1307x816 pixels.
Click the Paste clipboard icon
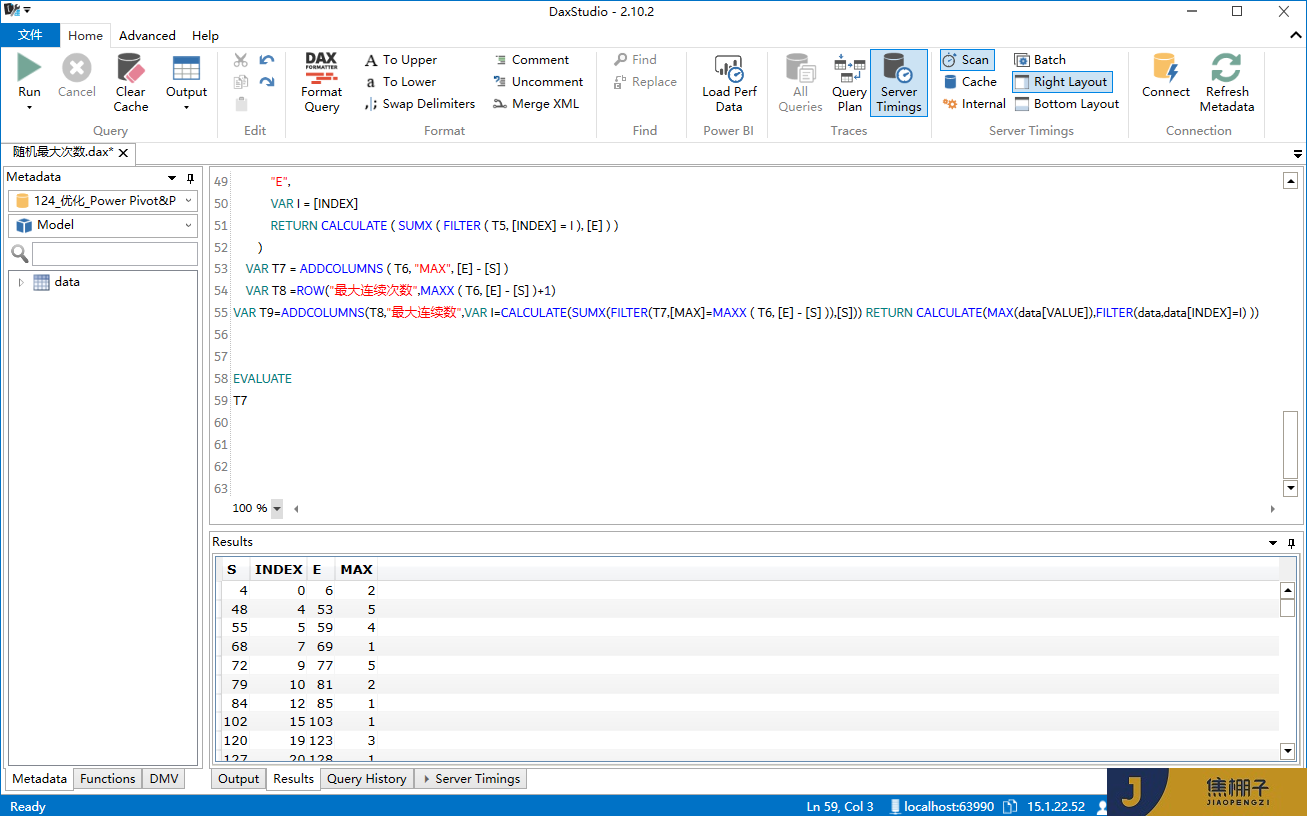(x=241, y=104)
